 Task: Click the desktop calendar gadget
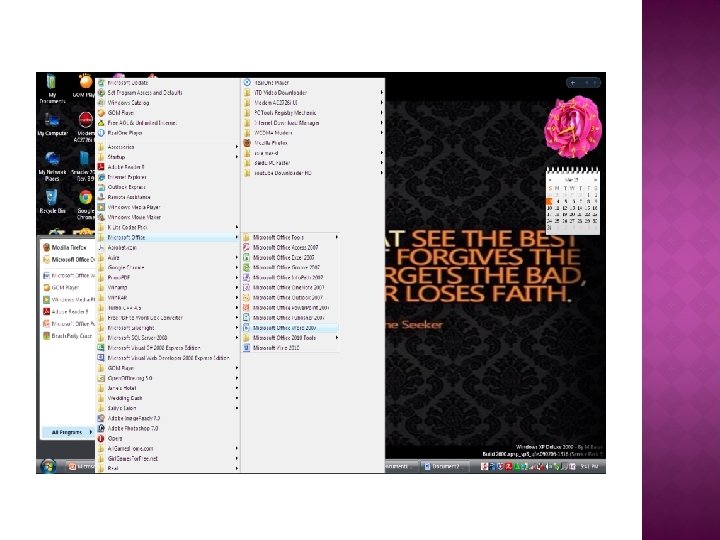573,201
